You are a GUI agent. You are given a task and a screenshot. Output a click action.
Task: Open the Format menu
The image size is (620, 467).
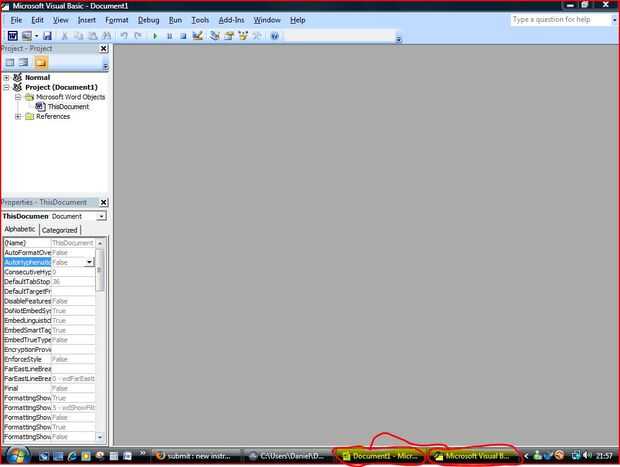pos(117,20)
